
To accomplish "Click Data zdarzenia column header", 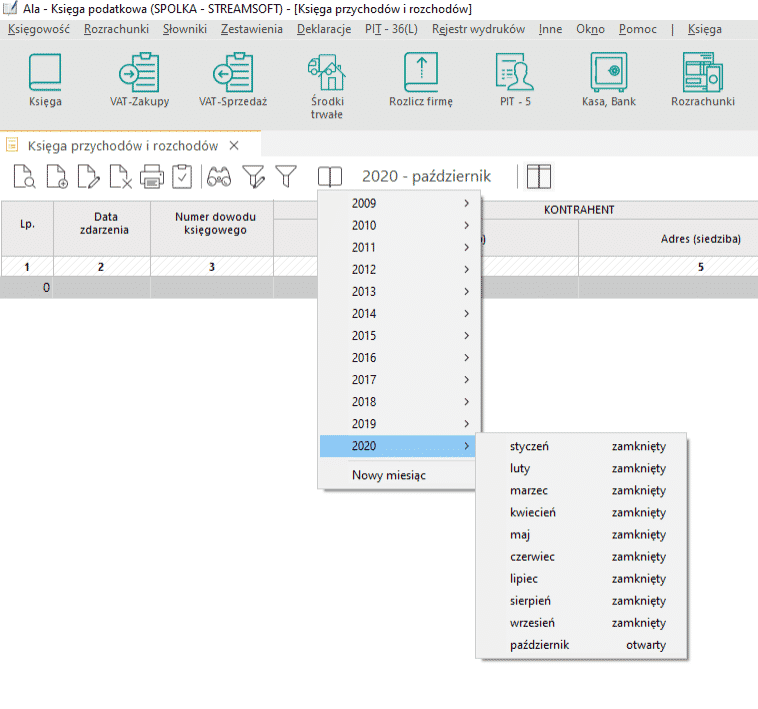I will coord(102,228).
